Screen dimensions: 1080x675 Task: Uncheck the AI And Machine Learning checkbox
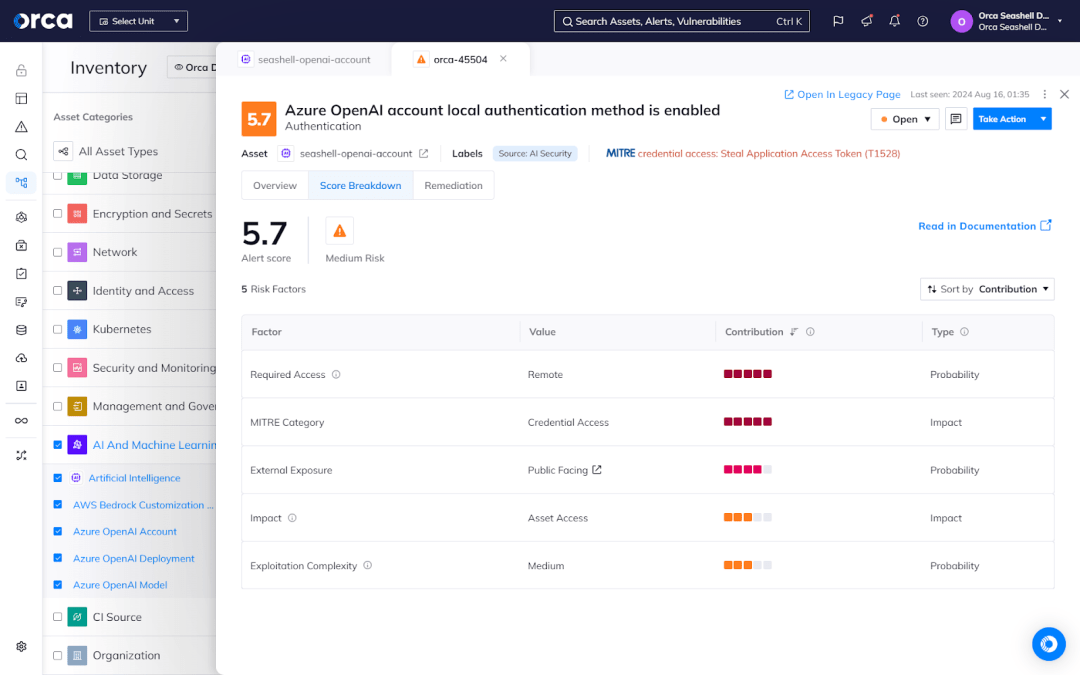tap(58, 445)
